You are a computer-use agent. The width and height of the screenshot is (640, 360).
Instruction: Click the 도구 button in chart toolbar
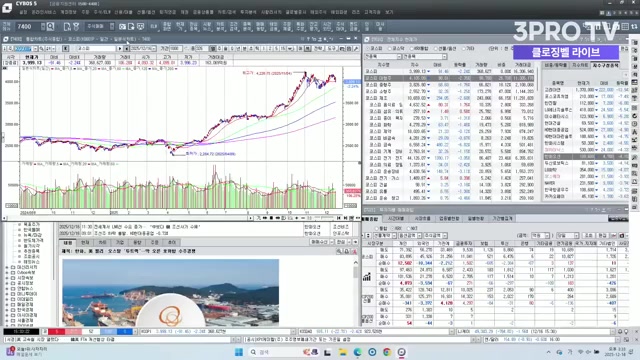[x=331, y=49]
